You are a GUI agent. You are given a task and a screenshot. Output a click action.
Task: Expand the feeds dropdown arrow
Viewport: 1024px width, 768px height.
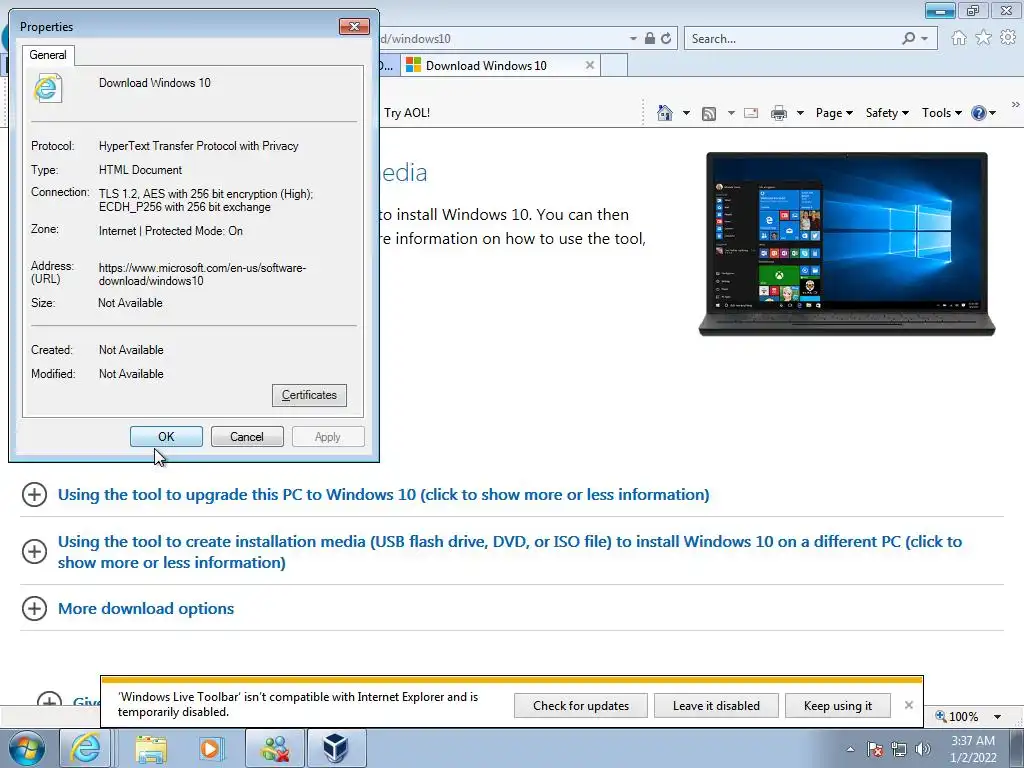(731, 114)
